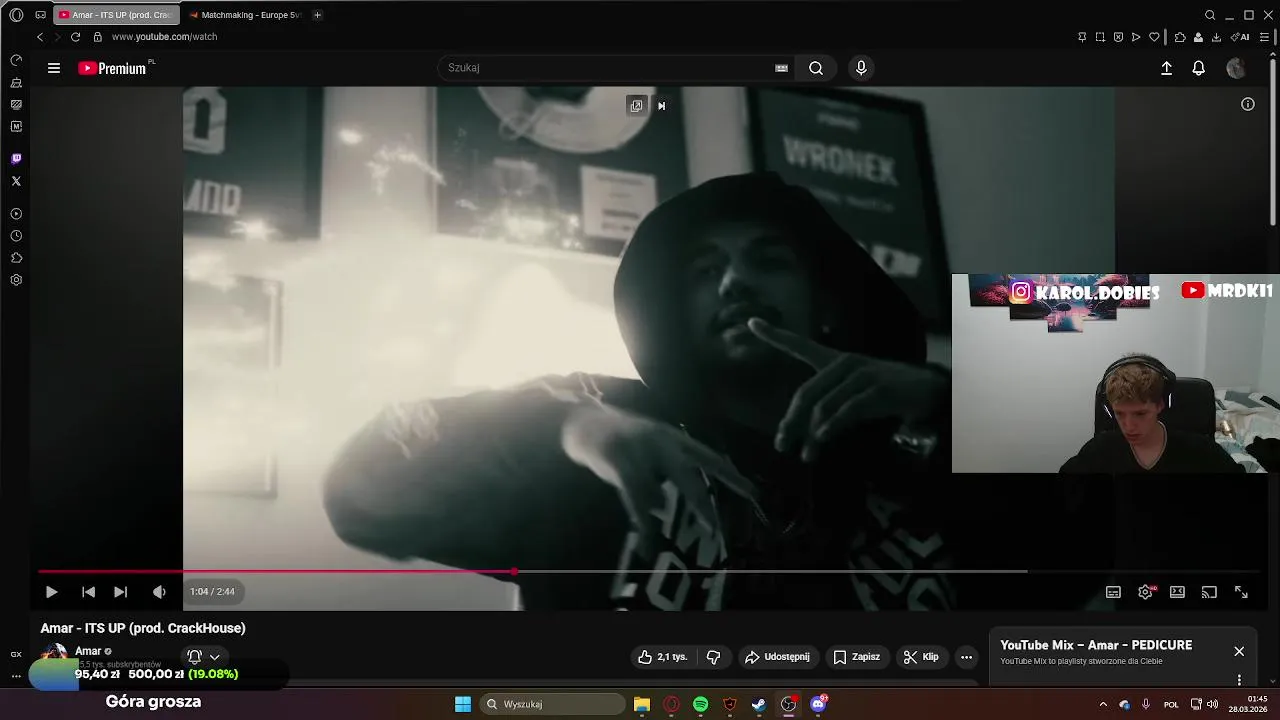Click the Zapisz save button
The width and height of the screenshot is (1280, 720).
857,657
